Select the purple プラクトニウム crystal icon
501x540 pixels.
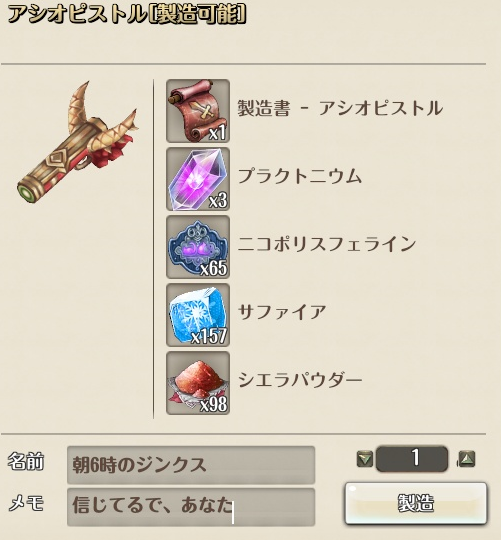pyautogui.click(x=198, y=179)
